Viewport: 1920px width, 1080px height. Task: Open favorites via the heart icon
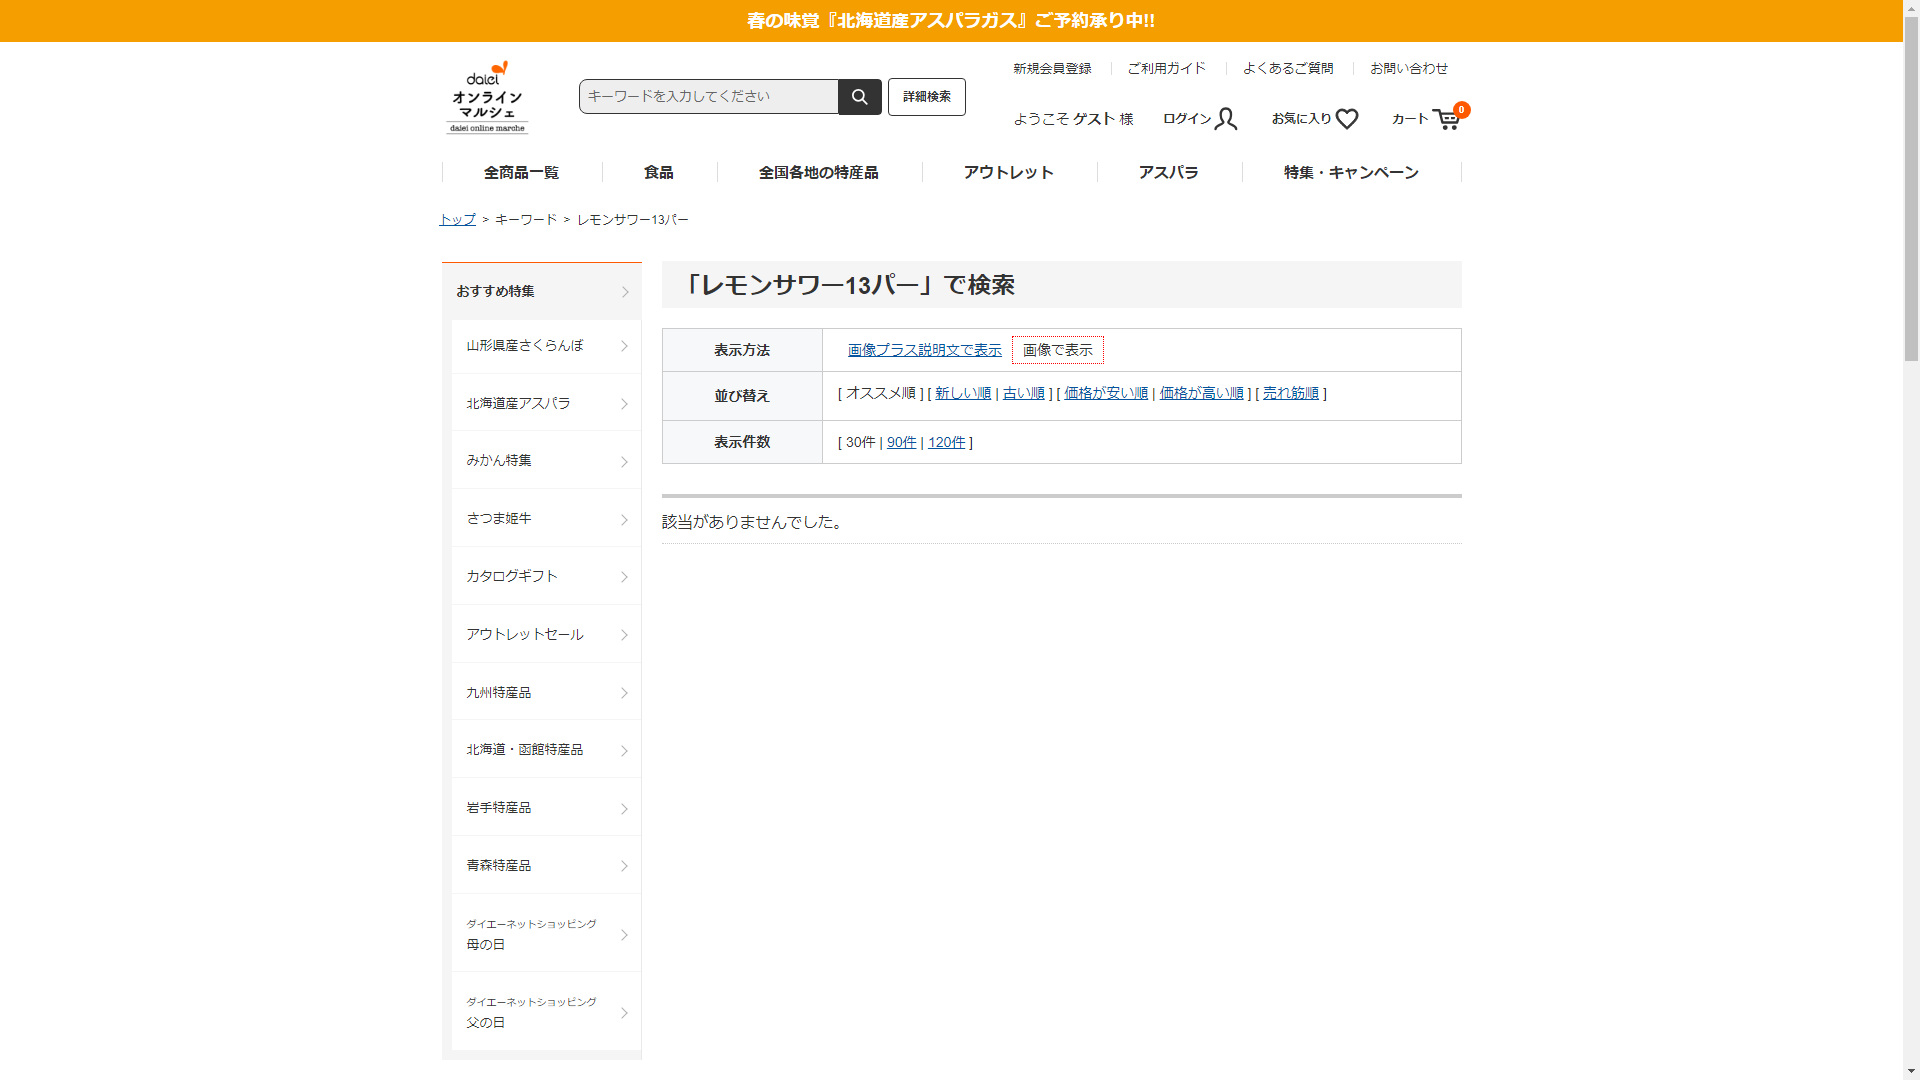point(1346,119)
